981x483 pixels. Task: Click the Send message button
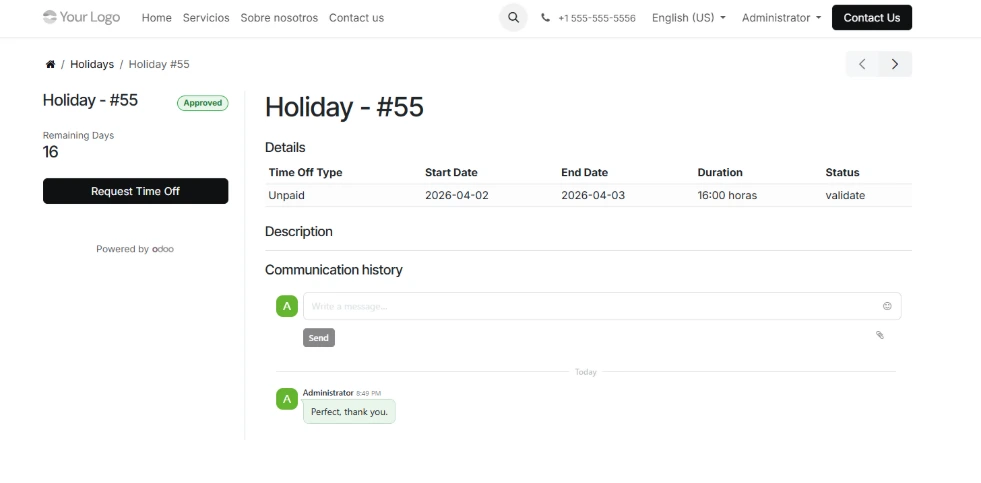tap(318, 338)
